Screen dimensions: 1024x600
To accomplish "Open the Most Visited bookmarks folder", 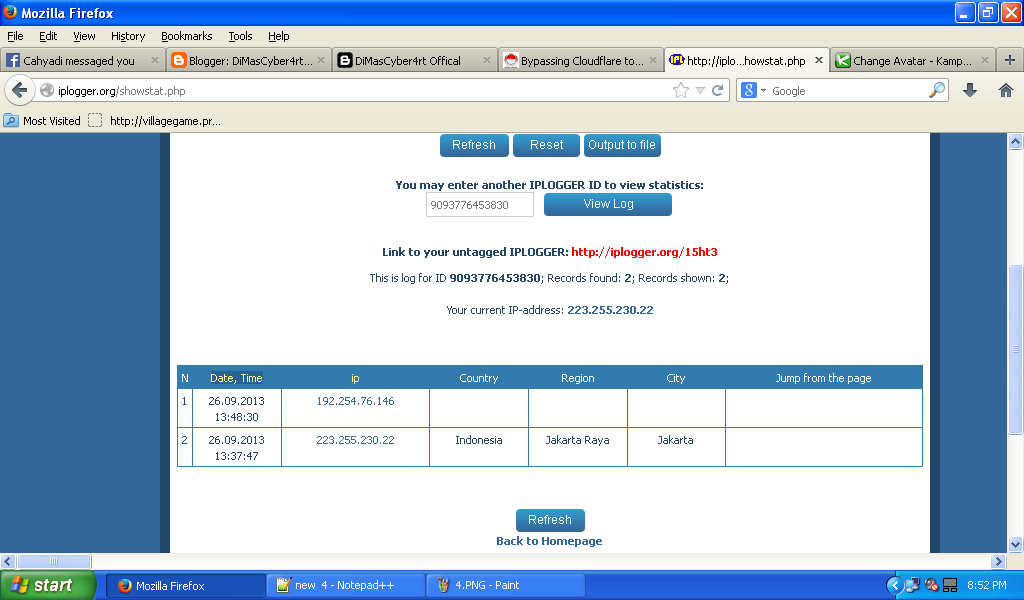I will [x=42, y=121].
